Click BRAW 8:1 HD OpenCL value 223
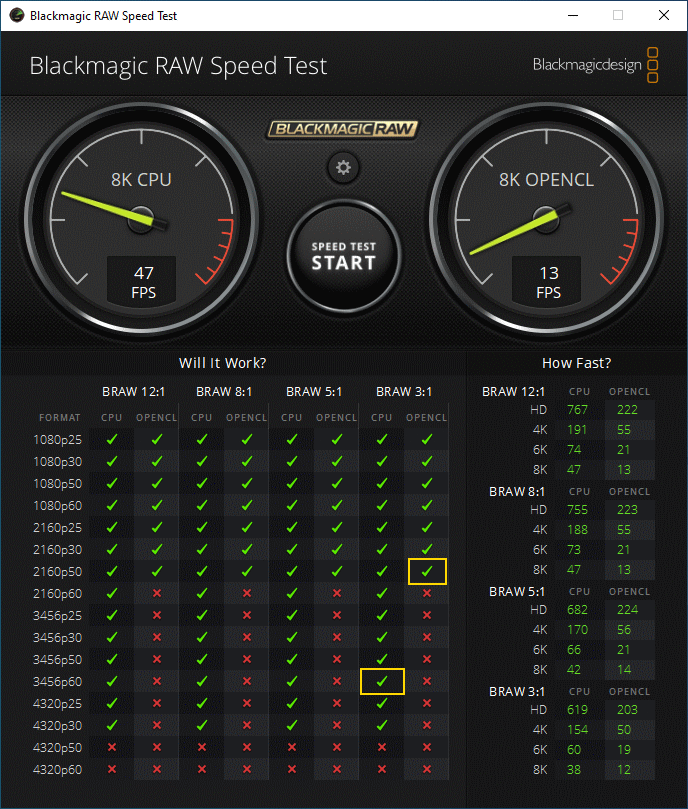Screen dimensions: 688x809 click(x=627, y=510)
